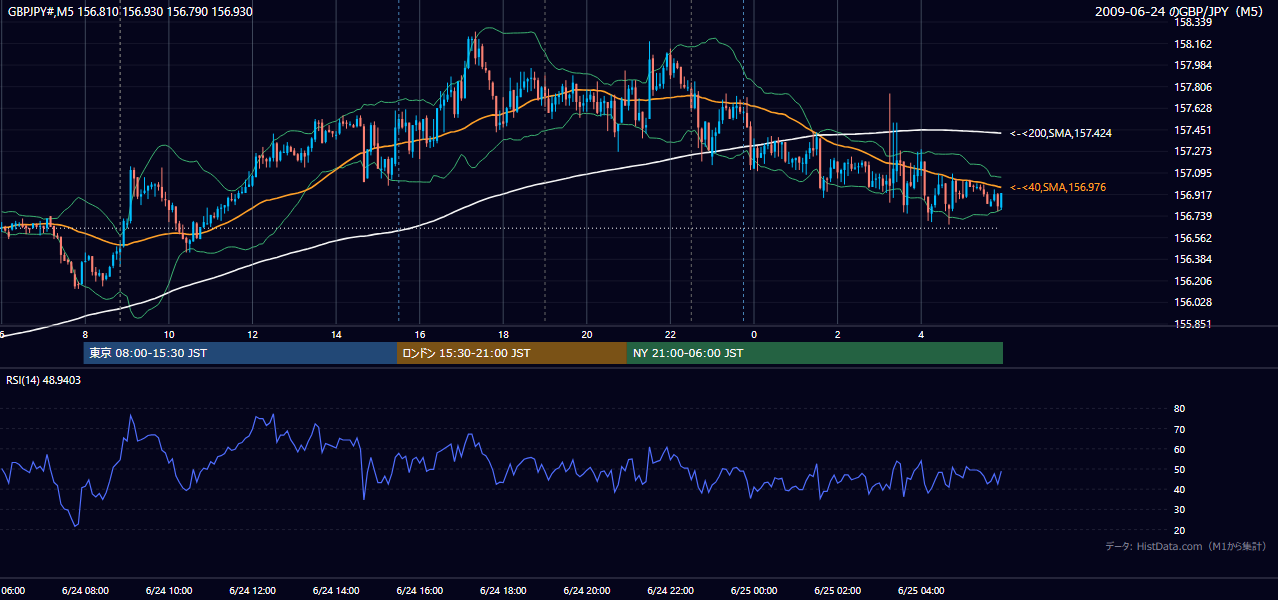
Task: Click price axis value 157.984
Action: click(x=1192, y=65)
